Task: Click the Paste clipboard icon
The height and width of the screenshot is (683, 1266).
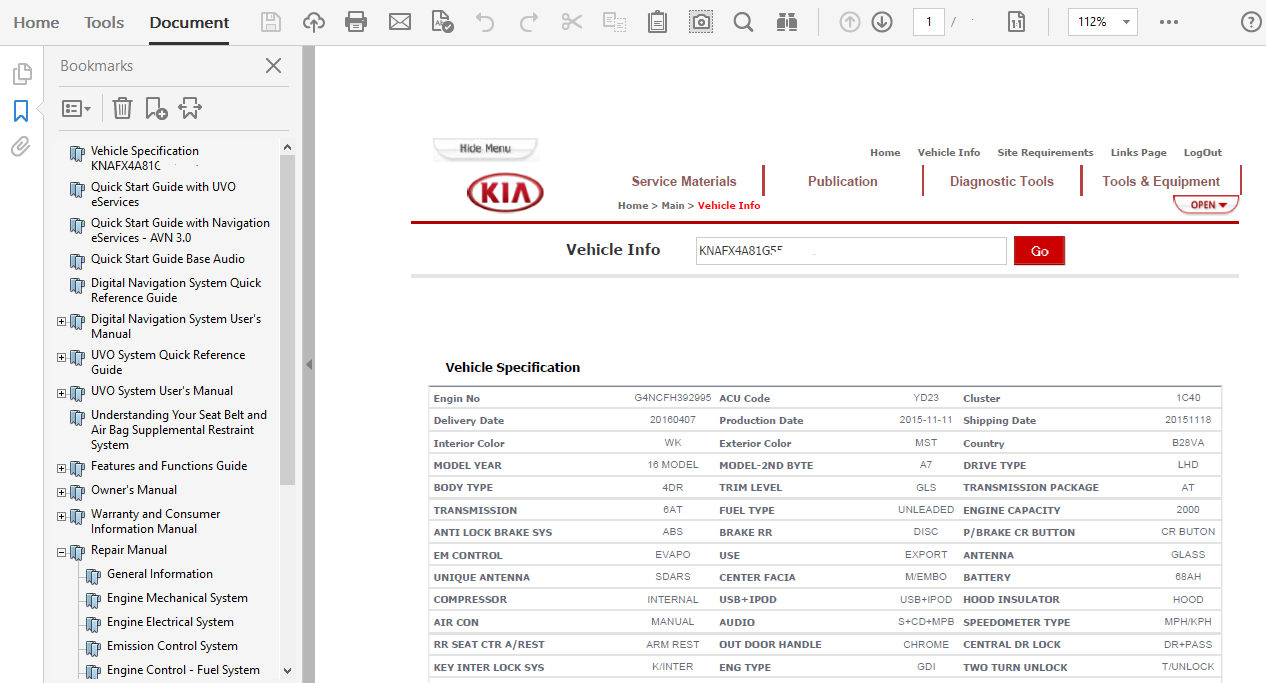Action: tap(657, 20)
